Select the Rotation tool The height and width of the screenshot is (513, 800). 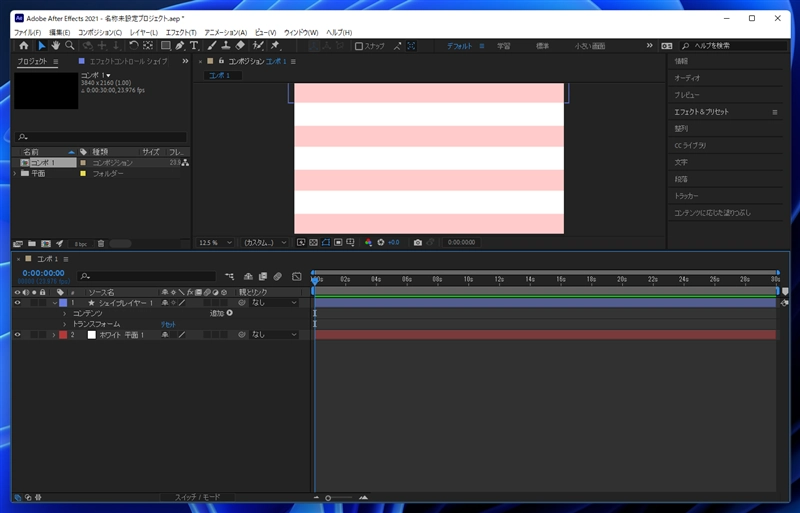click(x=133, y=46)
